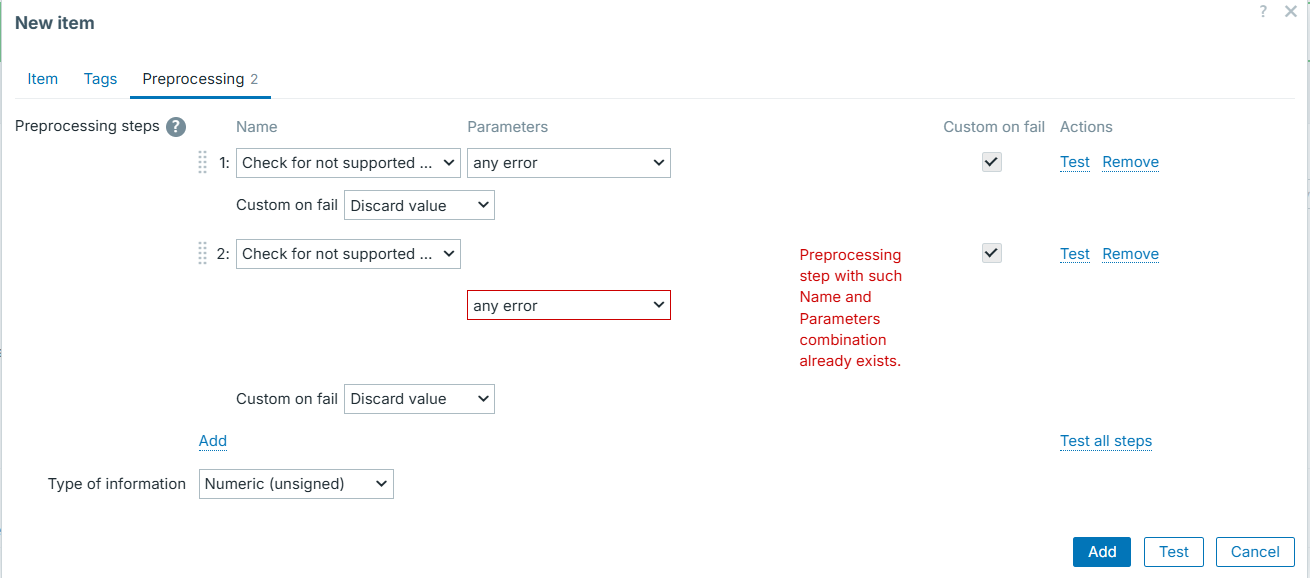Click the dialog help question mark icon
Viewport: 1310px width, 578px height.
tap(1265, 11)
